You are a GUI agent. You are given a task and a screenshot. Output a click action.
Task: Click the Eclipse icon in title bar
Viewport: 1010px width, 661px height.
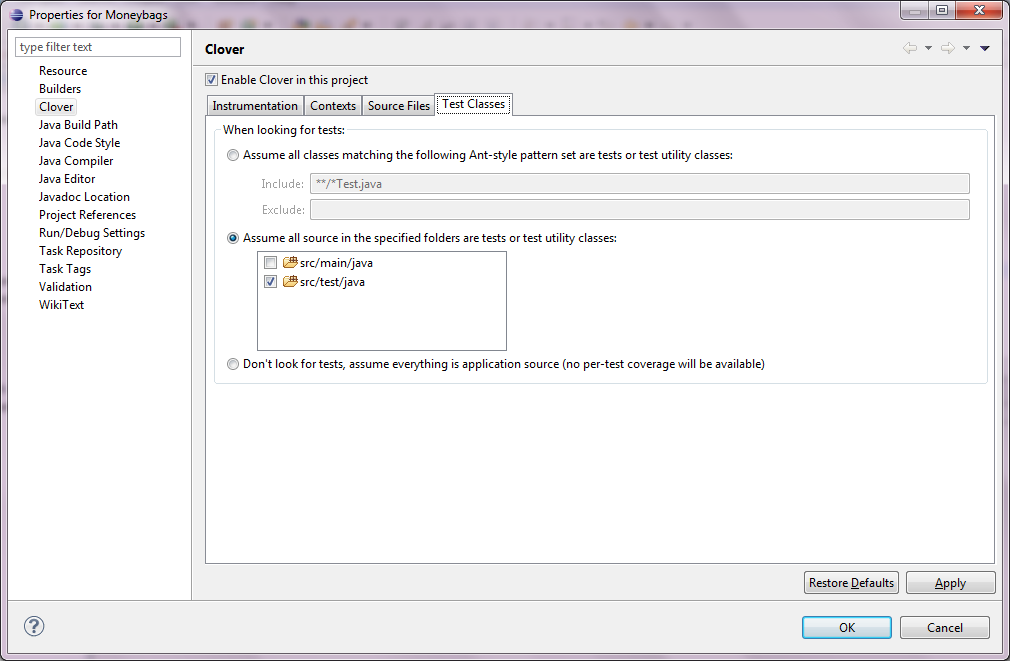[16, 15]
